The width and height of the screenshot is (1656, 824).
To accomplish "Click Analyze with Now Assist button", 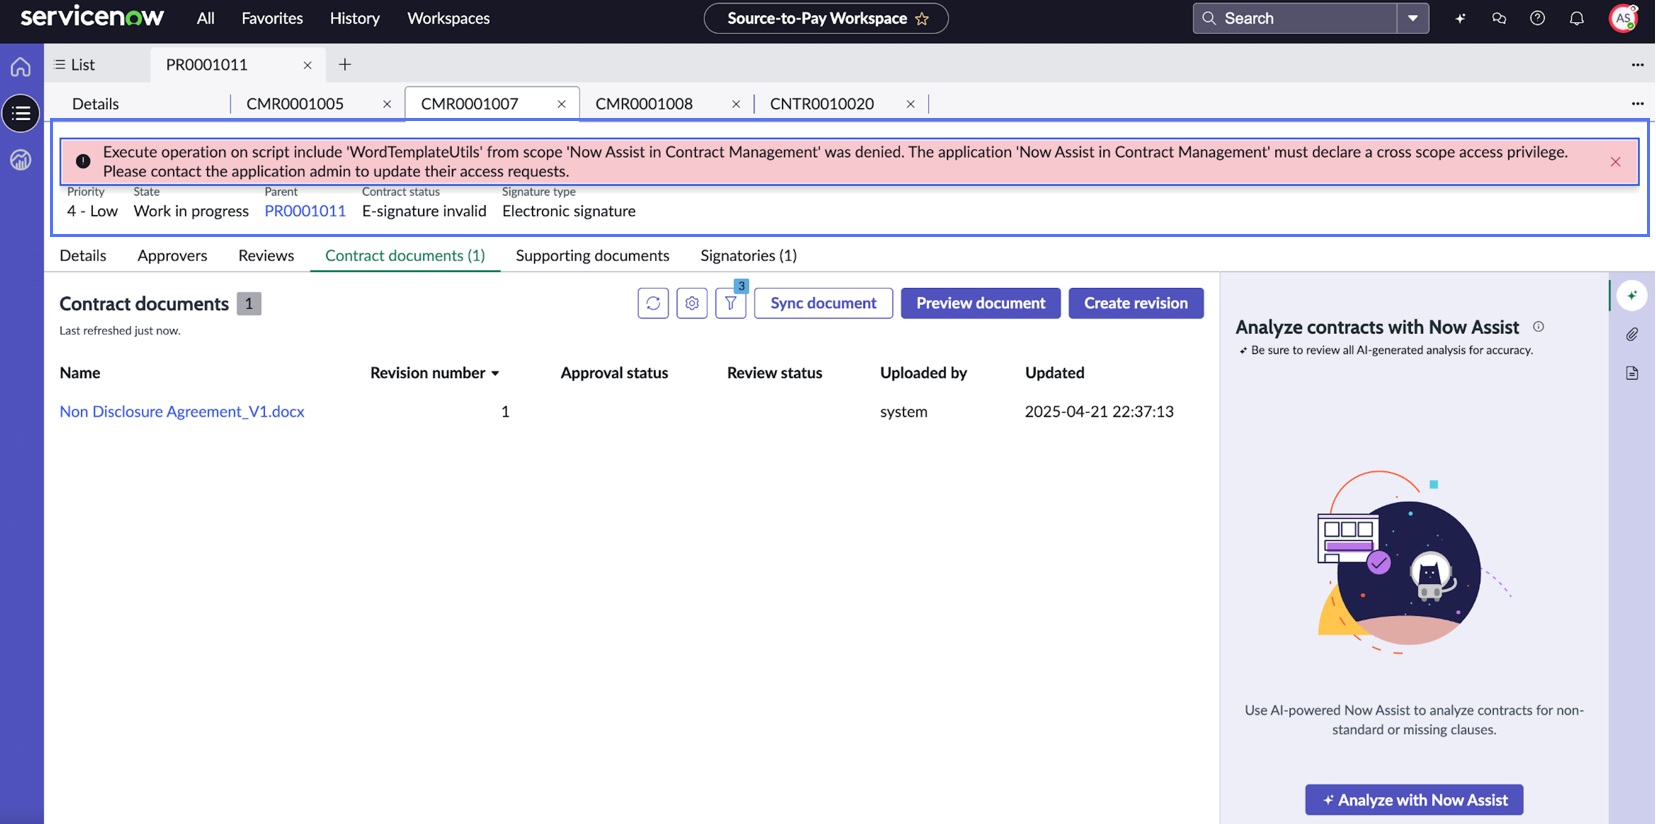I will [x=1414, y=800].
